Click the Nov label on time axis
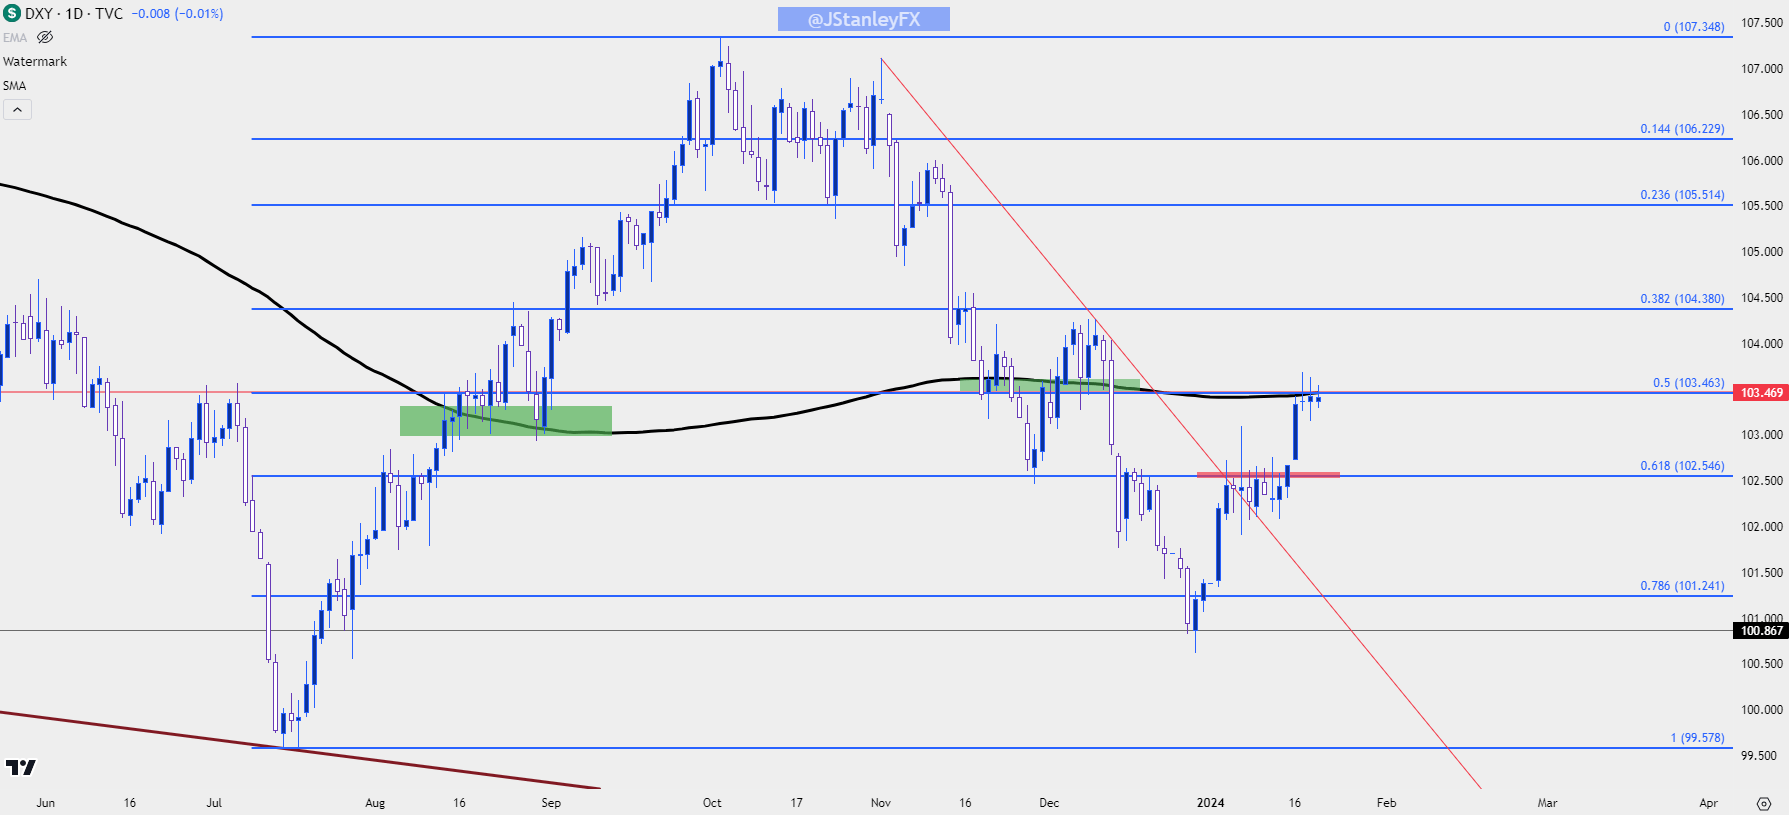Image resolution: width=1789 pixels, height=815 pixels. pyautogui.click(x=881, y=803)
